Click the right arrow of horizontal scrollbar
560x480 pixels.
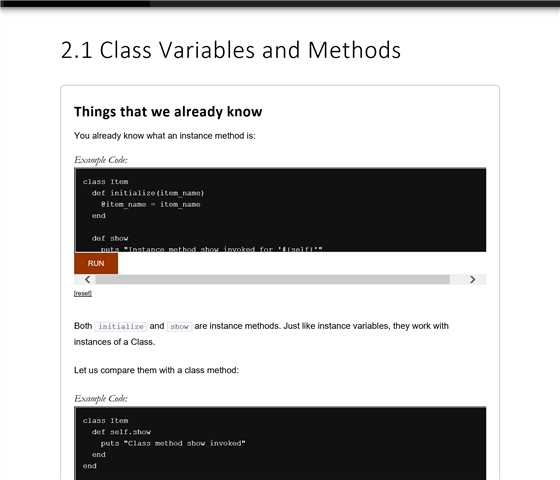(472, 279)
